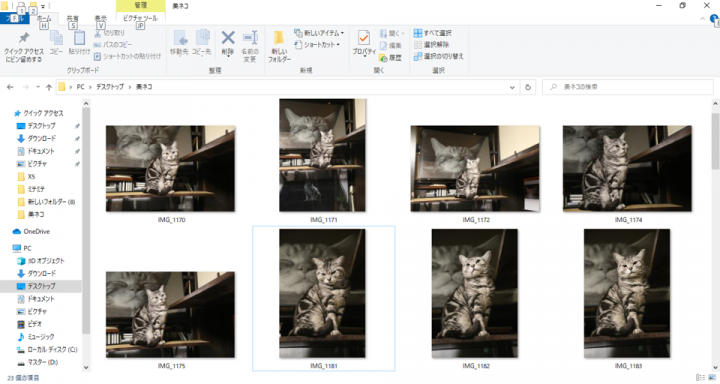Click file list scrollbar down arrow
Image resolution: width=720 pixels, height=384 pixels.
point(715,367)
